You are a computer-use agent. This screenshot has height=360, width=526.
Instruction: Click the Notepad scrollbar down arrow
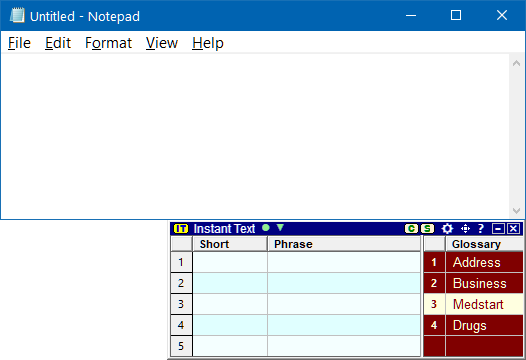[x=516, y=211]
